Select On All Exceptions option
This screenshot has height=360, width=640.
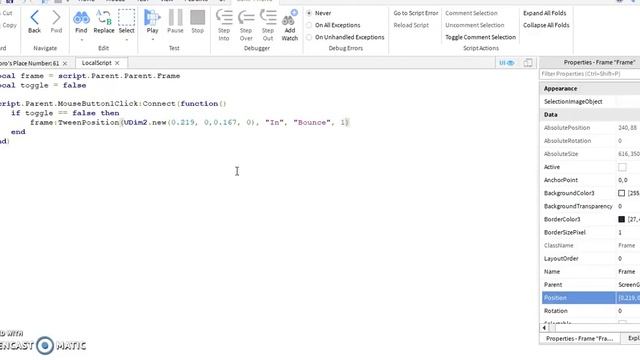pos(309,25)
